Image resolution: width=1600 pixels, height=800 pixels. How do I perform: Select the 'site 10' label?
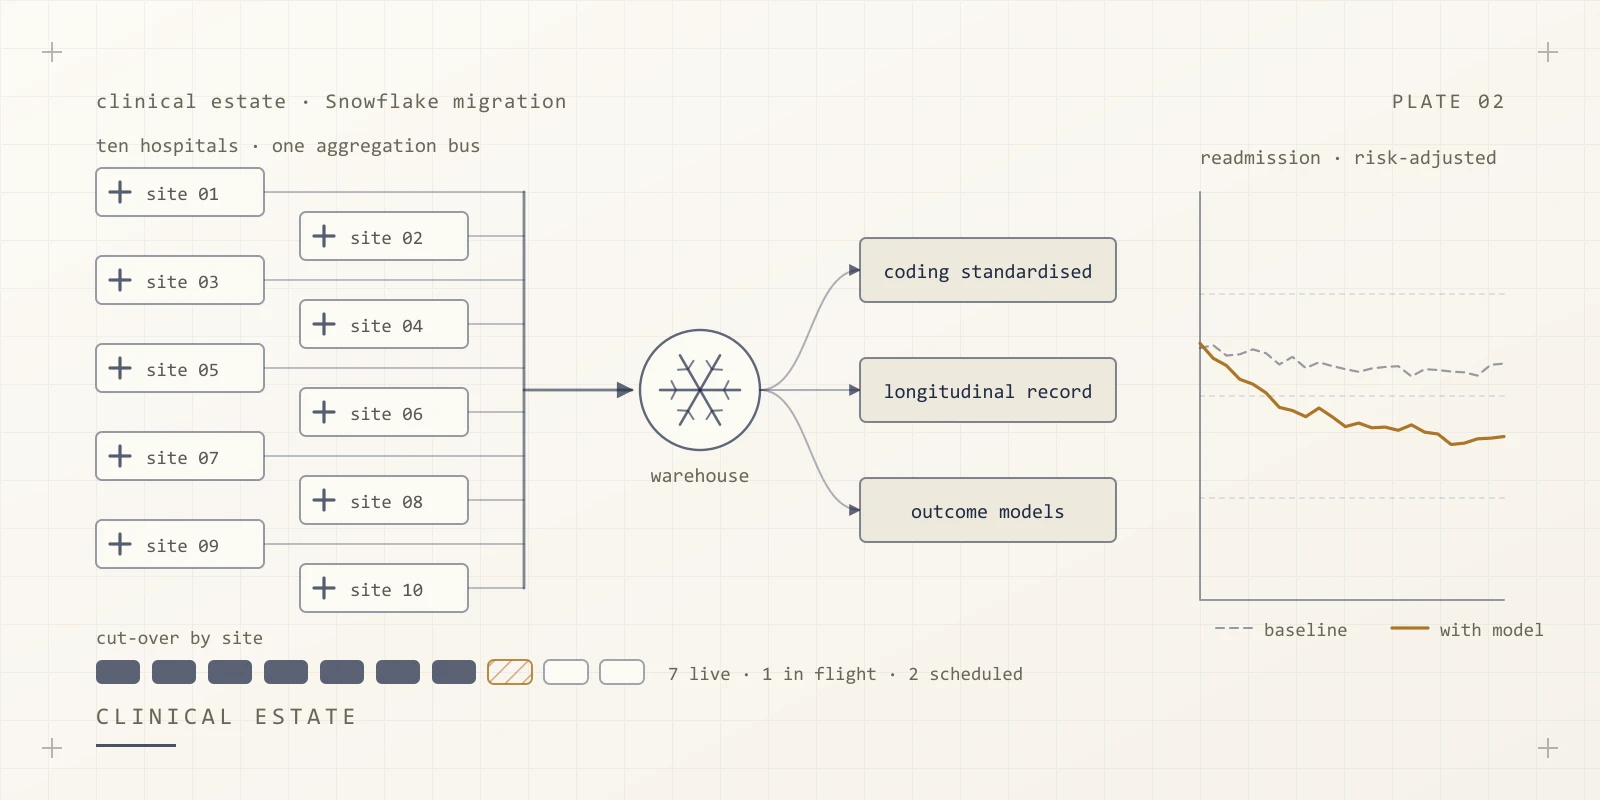tap(386, 590)
